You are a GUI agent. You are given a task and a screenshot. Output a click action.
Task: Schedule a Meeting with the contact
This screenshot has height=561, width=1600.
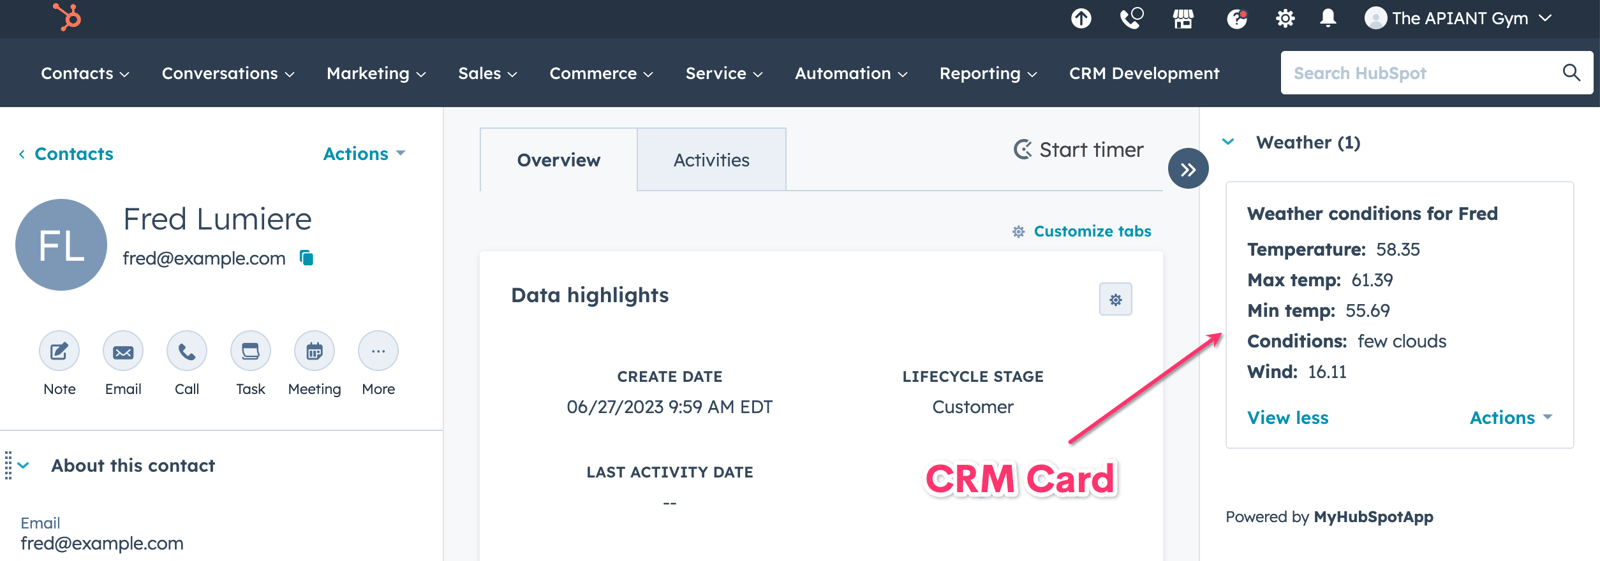point(314,351)
